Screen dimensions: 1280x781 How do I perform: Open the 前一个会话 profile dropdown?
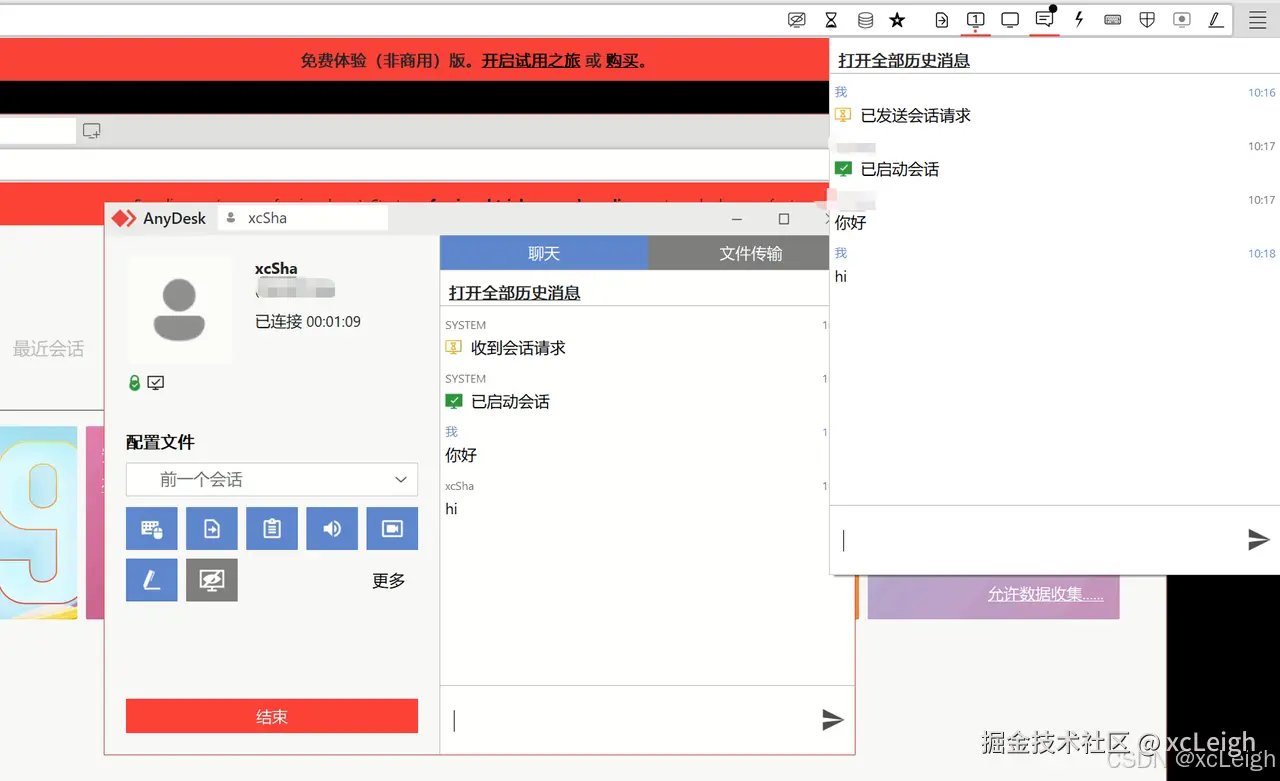[272, 480]
